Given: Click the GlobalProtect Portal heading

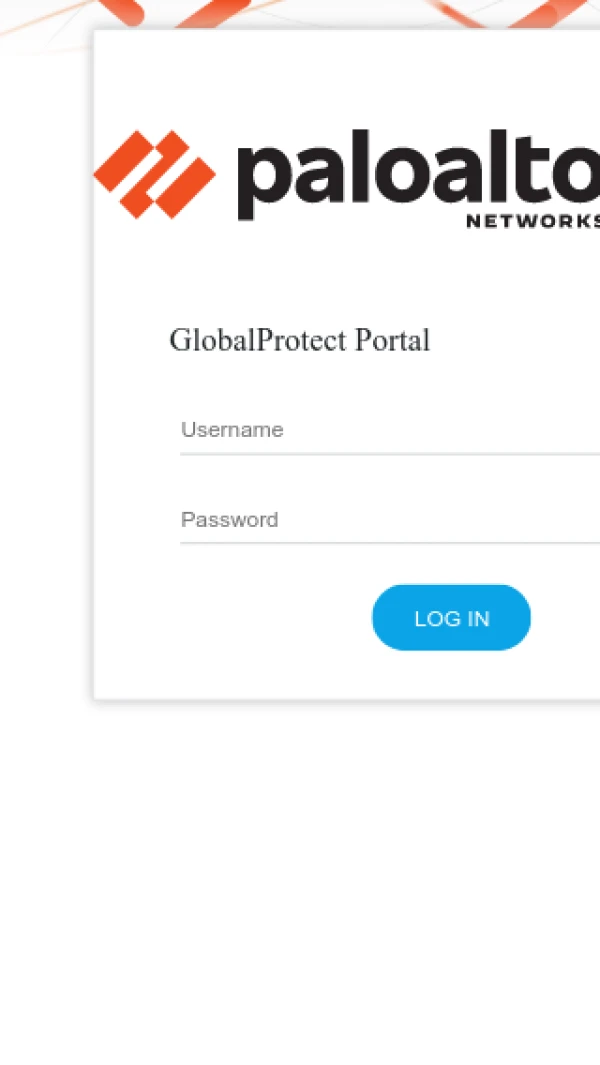Looking at the screenshot, I should (x=299, y=340).
